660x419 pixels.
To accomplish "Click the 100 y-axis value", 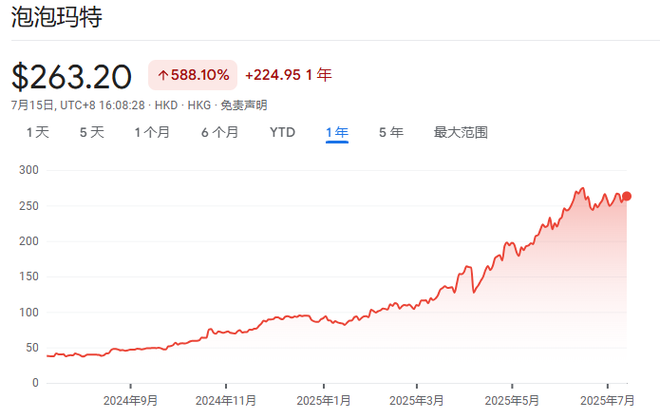I will (x=29, y=312).
